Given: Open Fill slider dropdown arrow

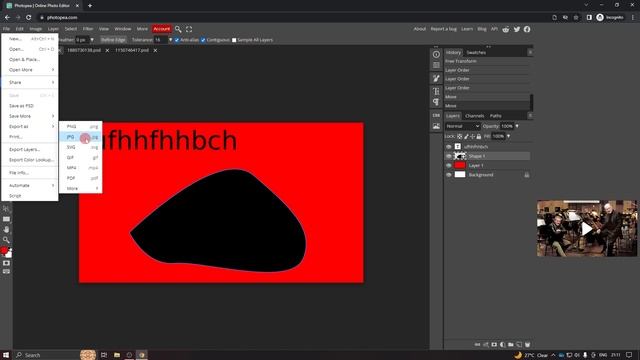Looking at the screenshot, I should (508, 136).
